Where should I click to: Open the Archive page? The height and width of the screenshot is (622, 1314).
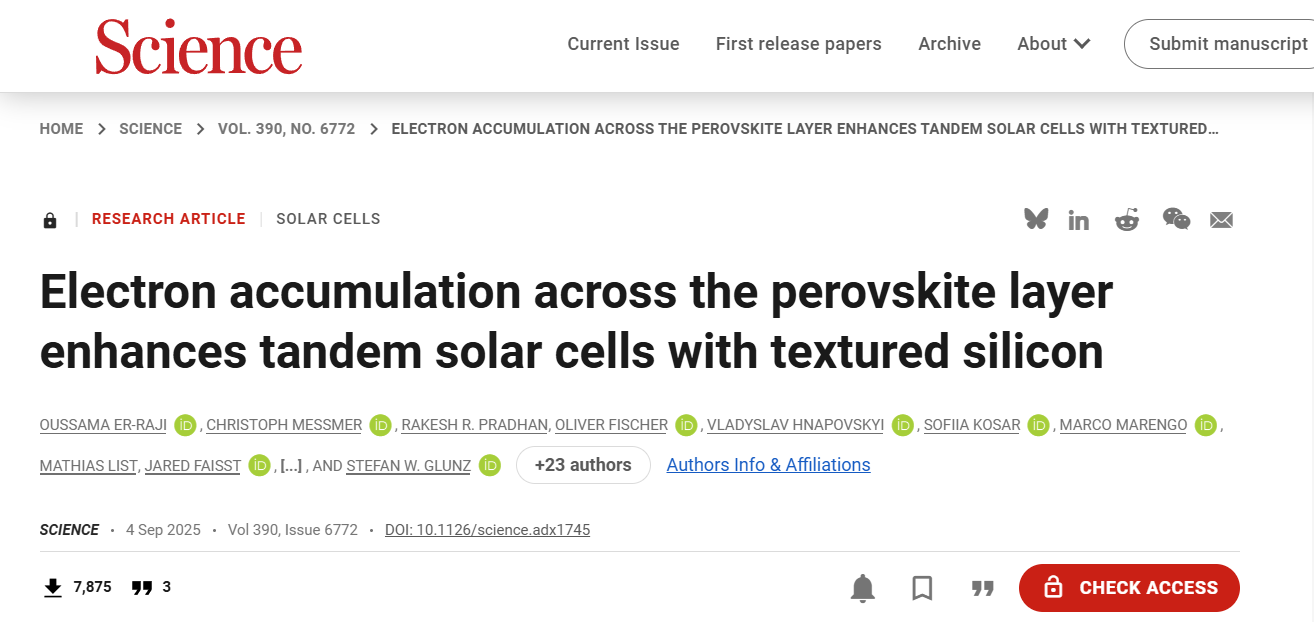[949, 44]
